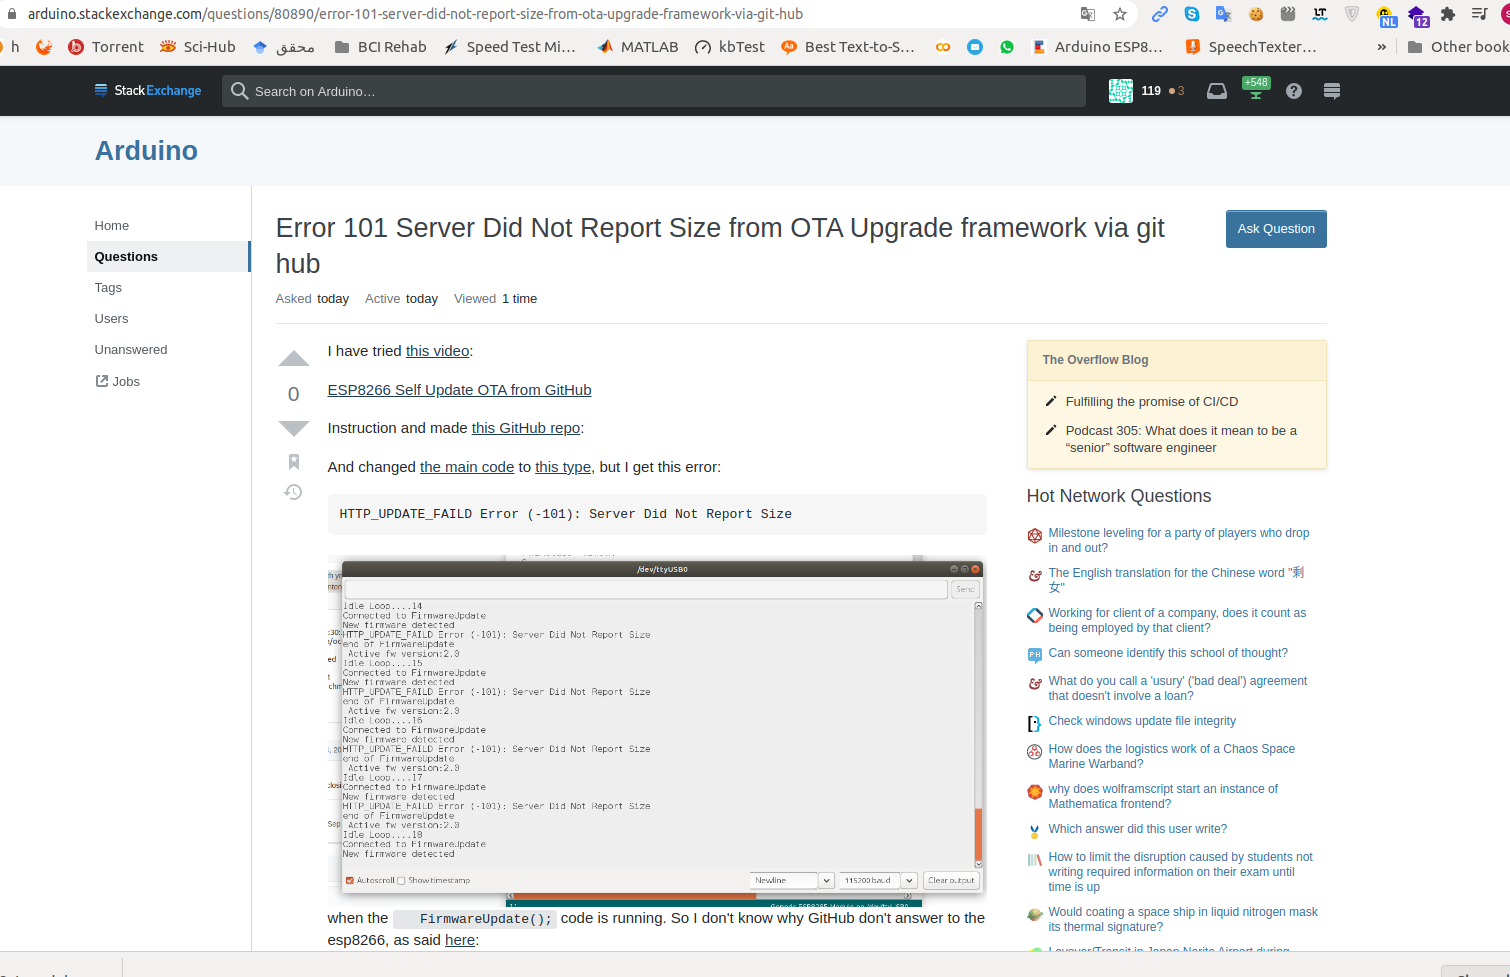Open Jobs in left sidebar

[x=118, y=382]
